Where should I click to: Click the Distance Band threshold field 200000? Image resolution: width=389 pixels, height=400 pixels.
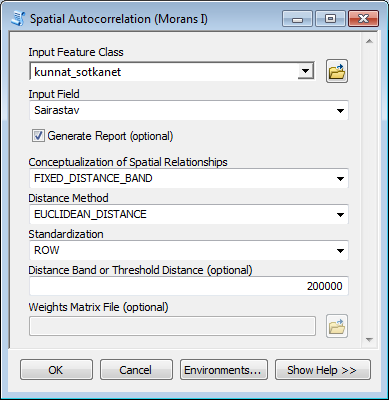189,286
